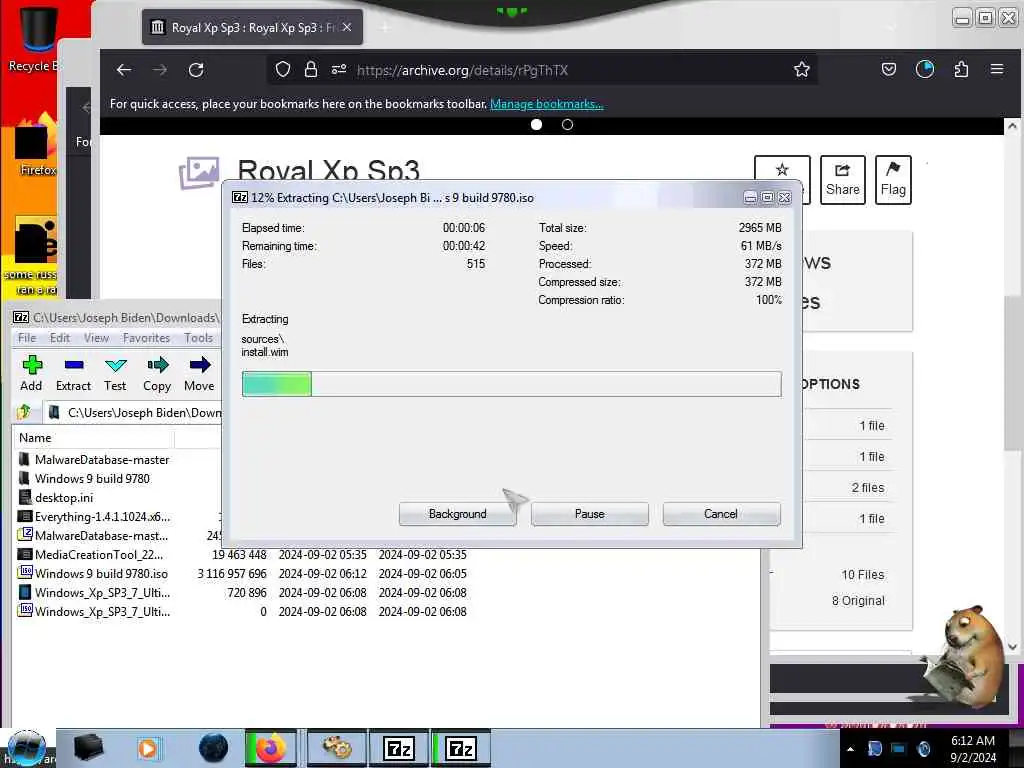Click the Move toolbar icon in 7-Zip
The image size is (1024, 768).
[x=199, y=374]
